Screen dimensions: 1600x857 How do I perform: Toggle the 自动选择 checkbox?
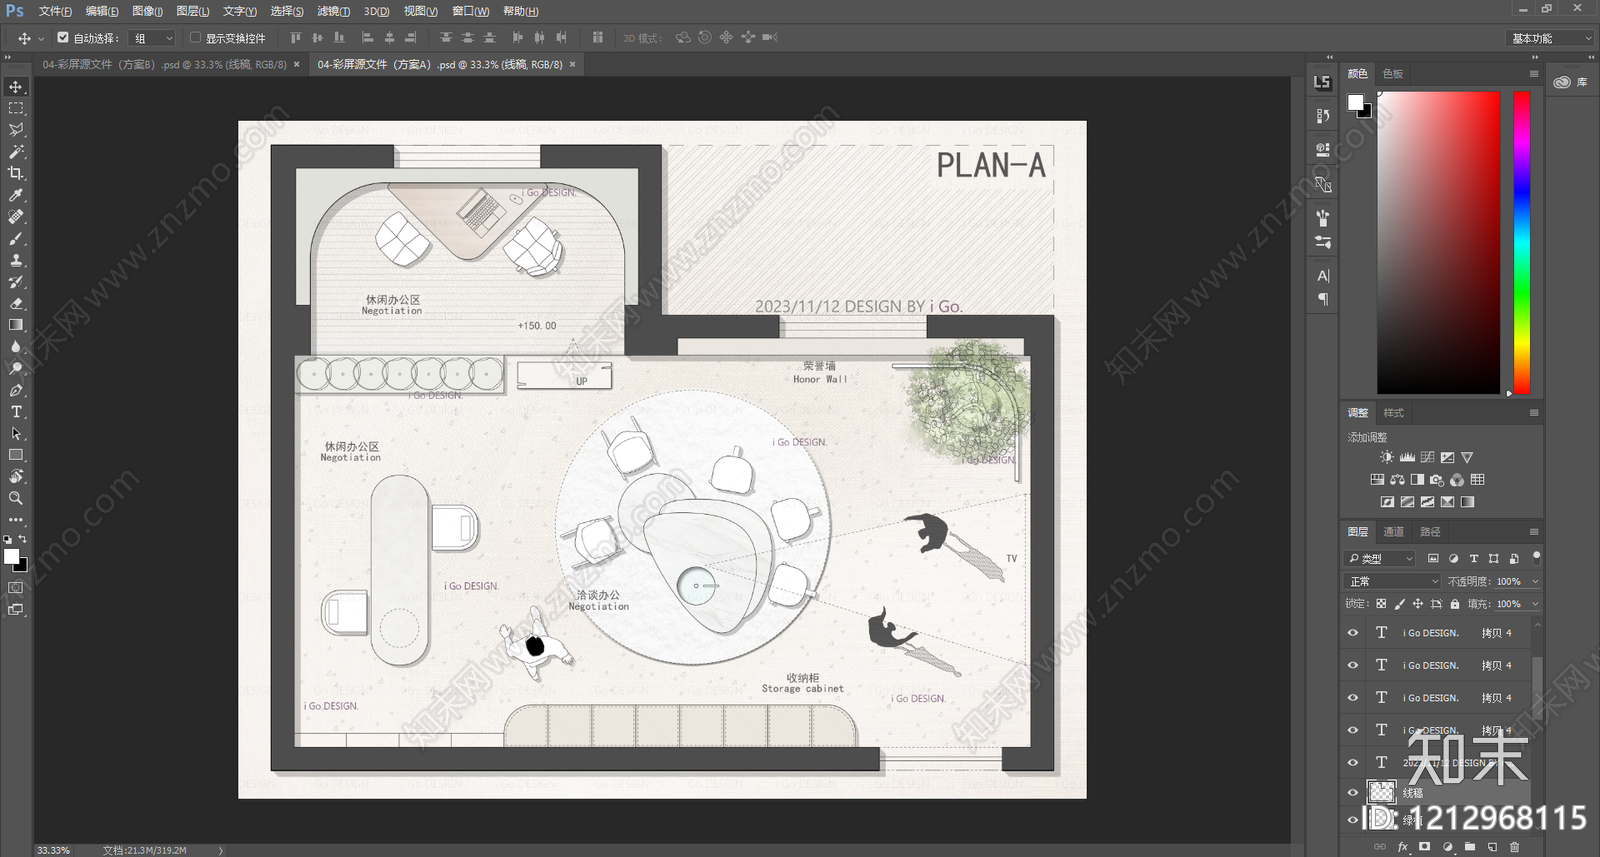click(x=63, y=38)
